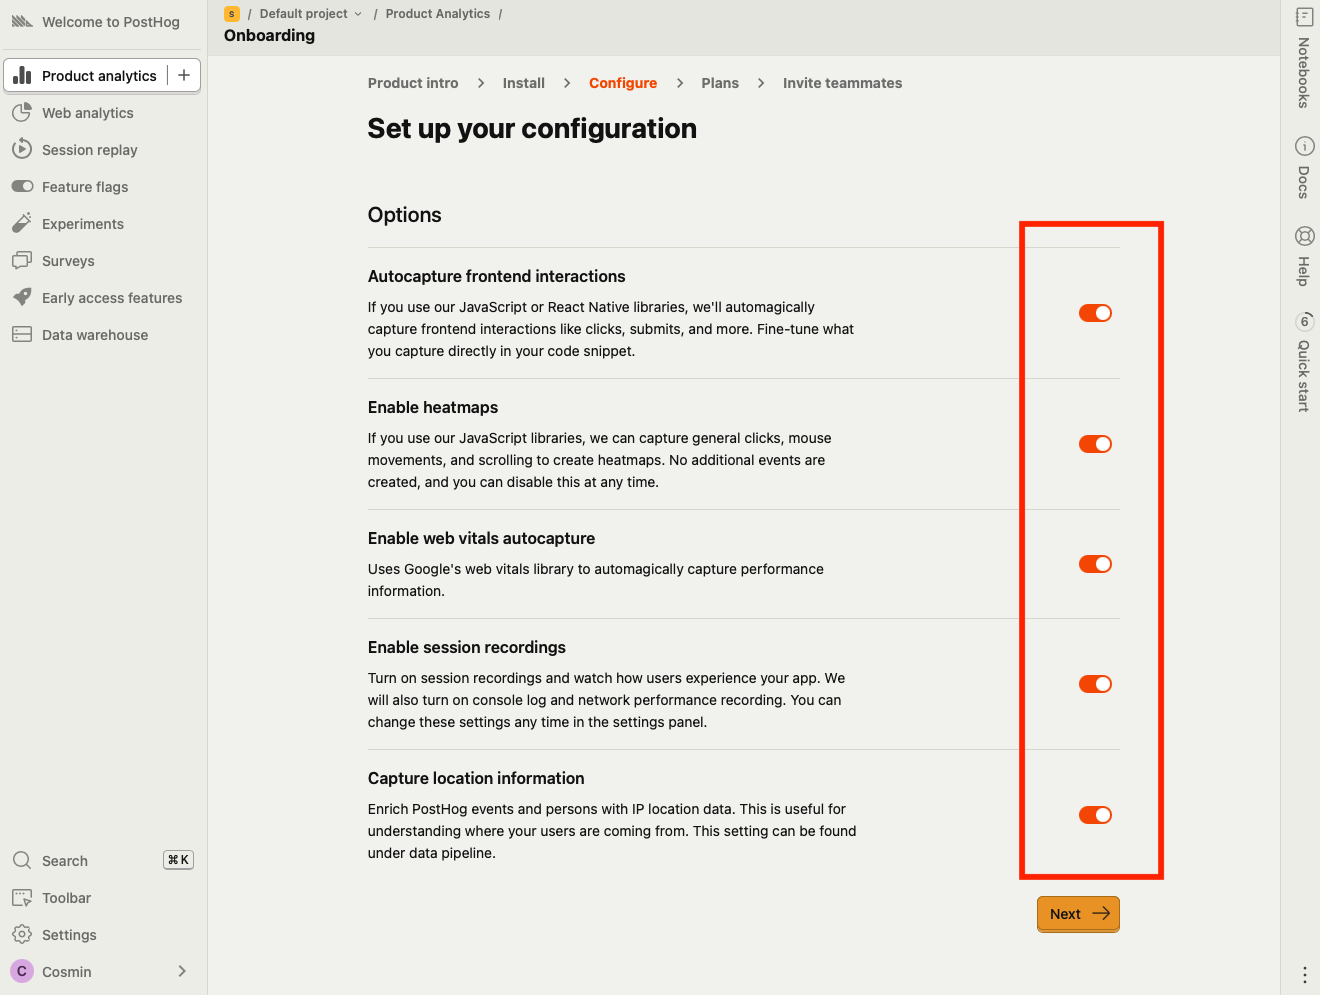Screen dimensions: 1320x995
Task: Disable Capture location information toggle
Action: click(x=1095, y=815)
